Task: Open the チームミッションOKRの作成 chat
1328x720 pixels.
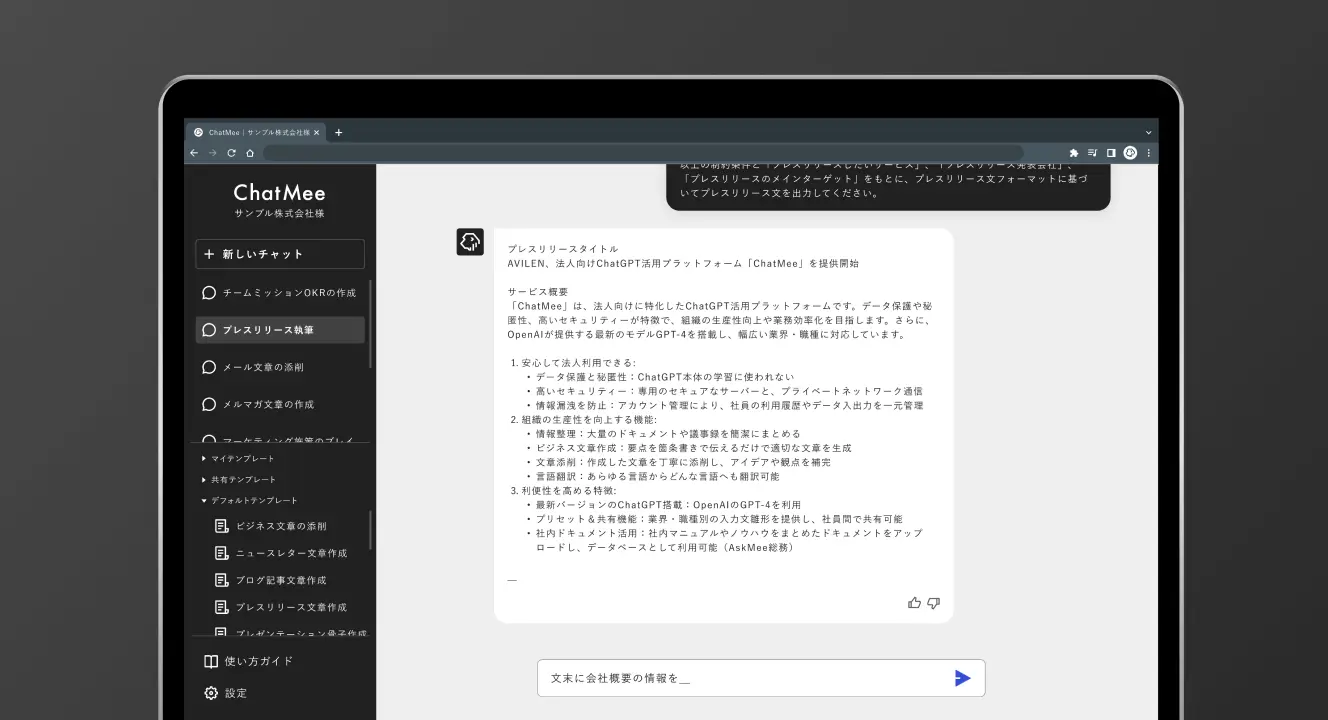Action: click(x=280, y=293)
